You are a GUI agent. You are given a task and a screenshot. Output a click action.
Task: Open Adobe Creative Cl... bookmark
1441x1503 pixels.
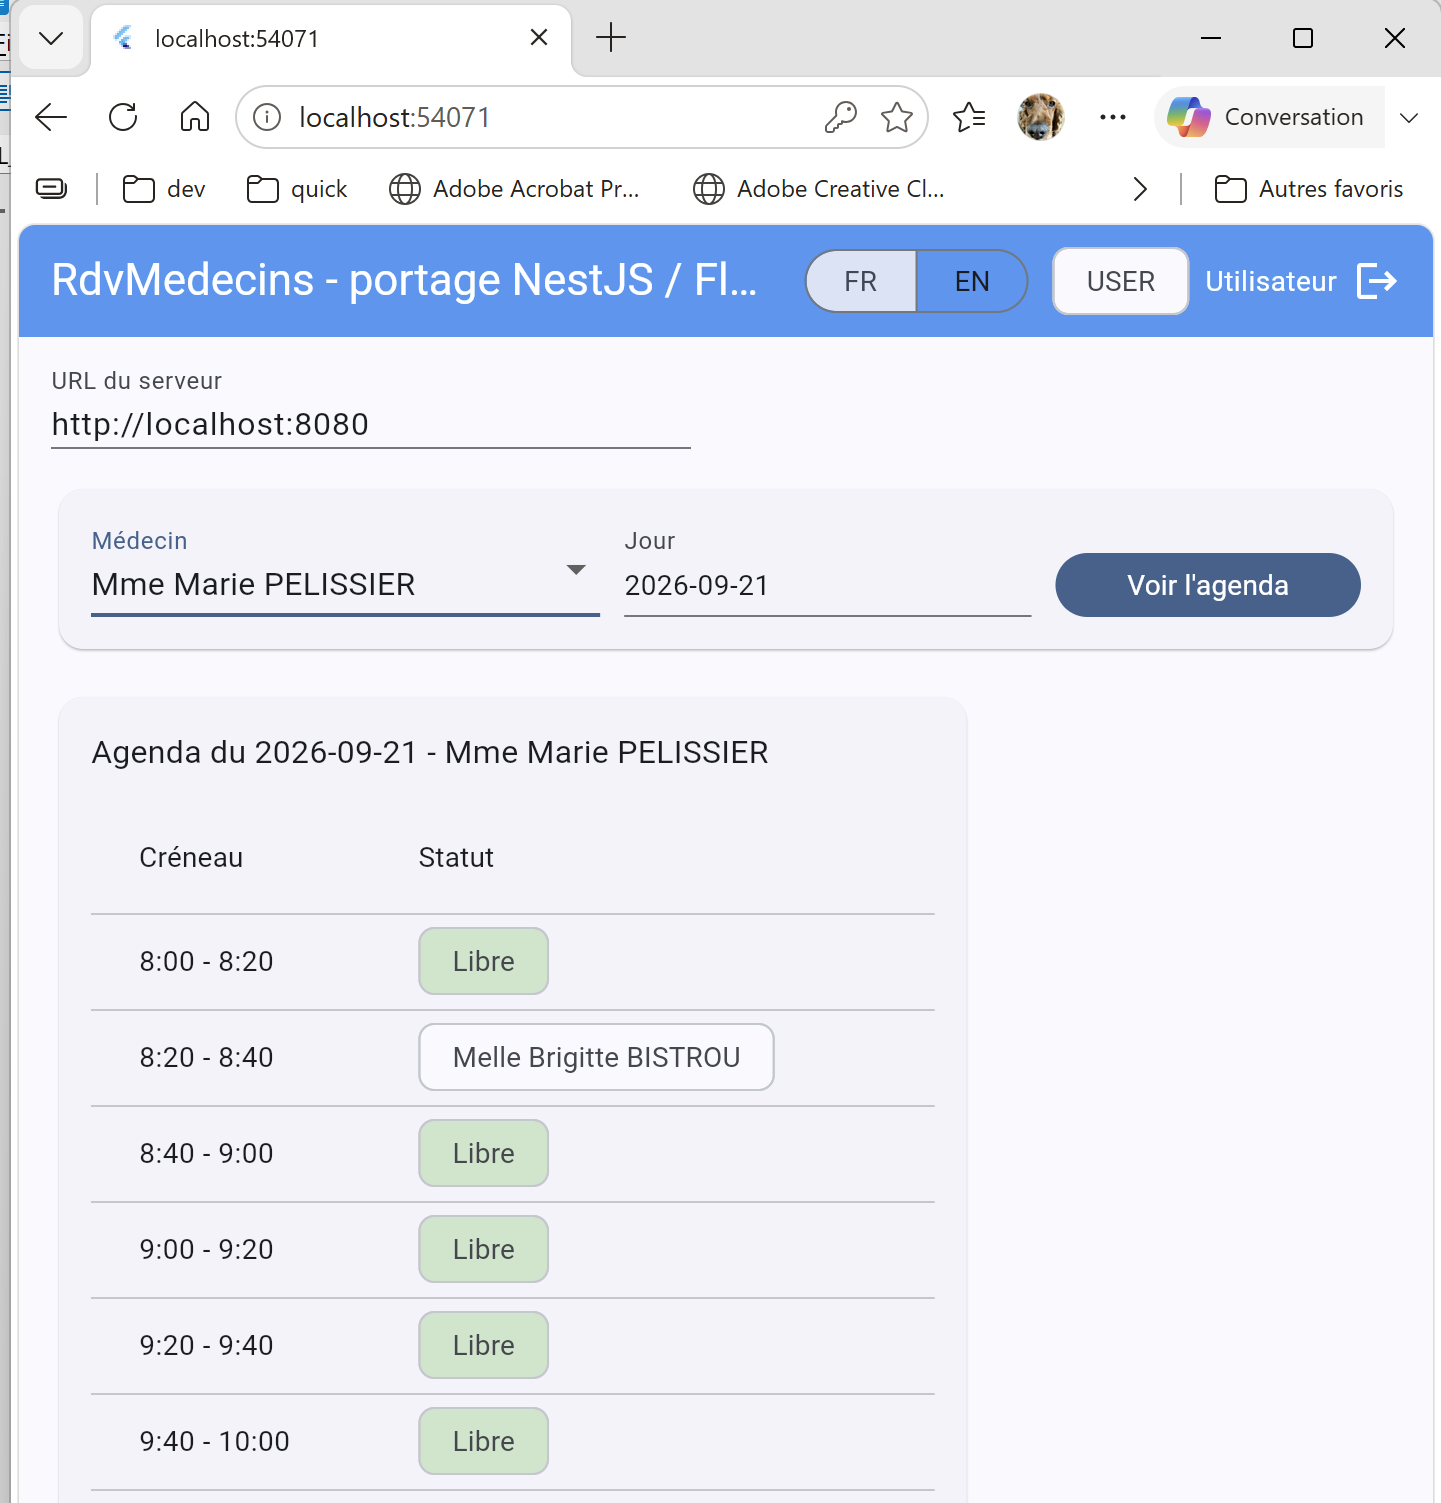point(818,189)
